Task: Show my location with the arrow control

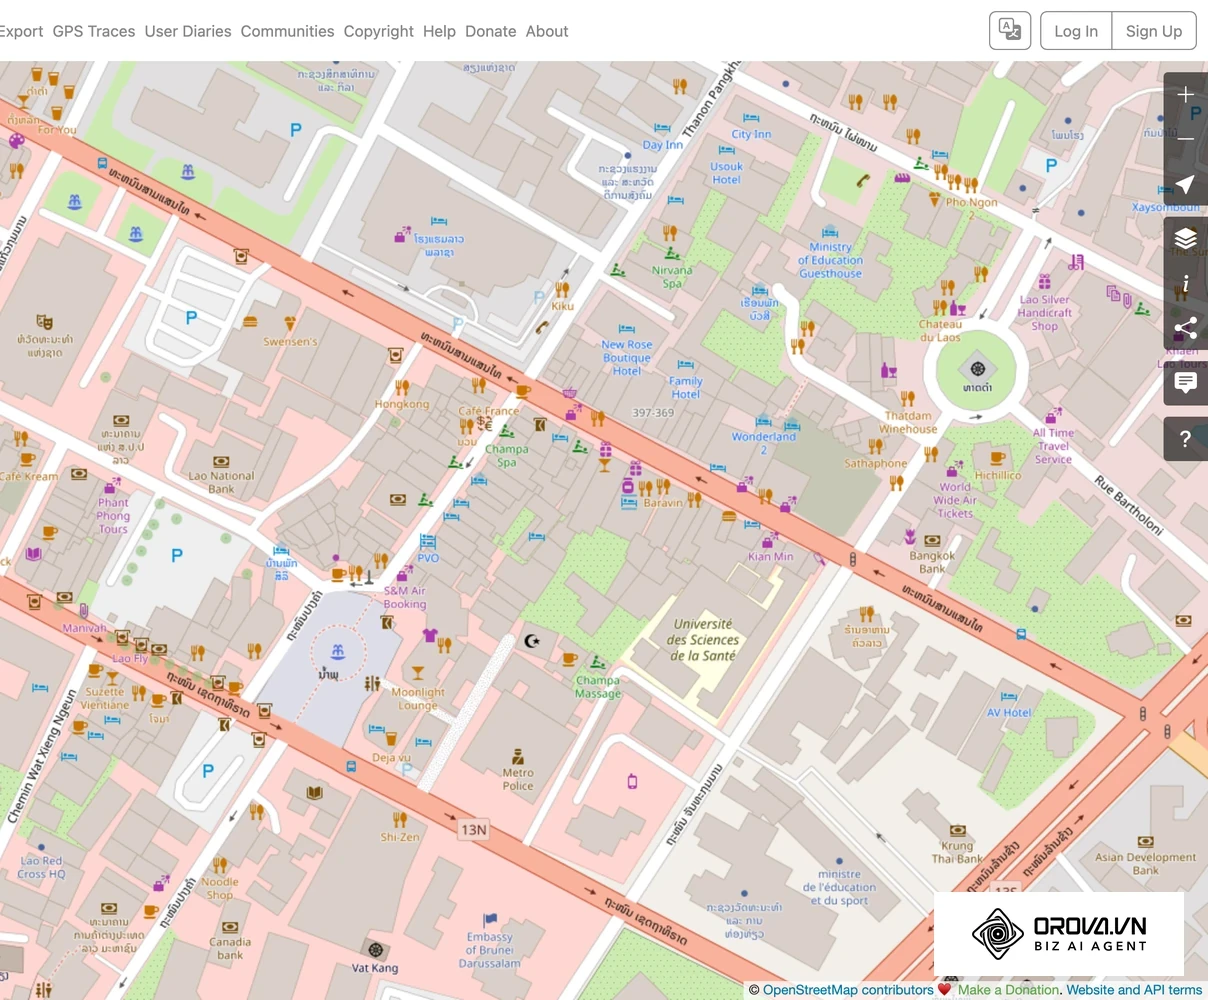Action: tap(1186, 184)
